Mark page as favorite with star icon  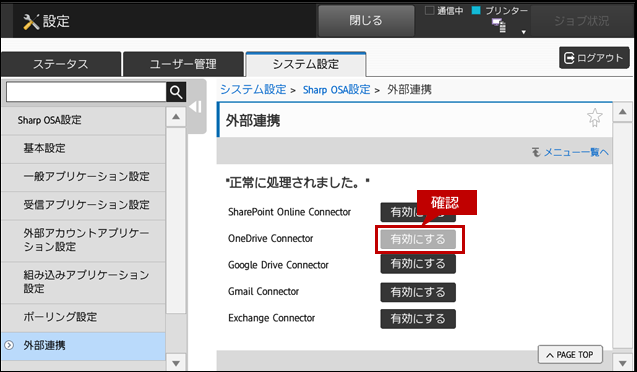594,118
